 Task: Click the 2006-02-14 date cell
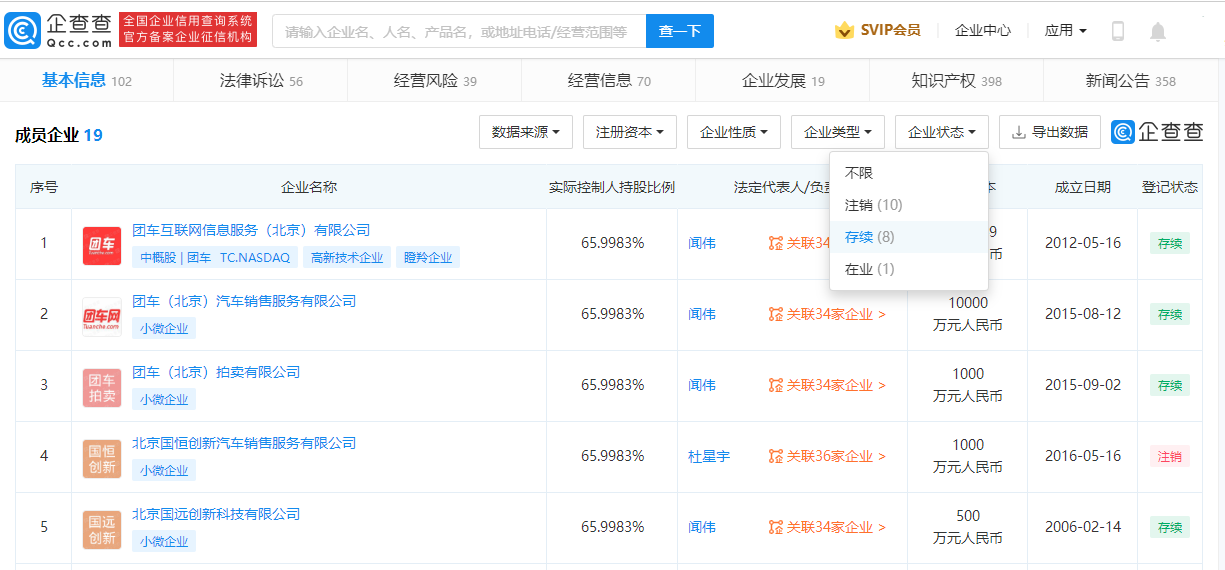[1083, 527]
